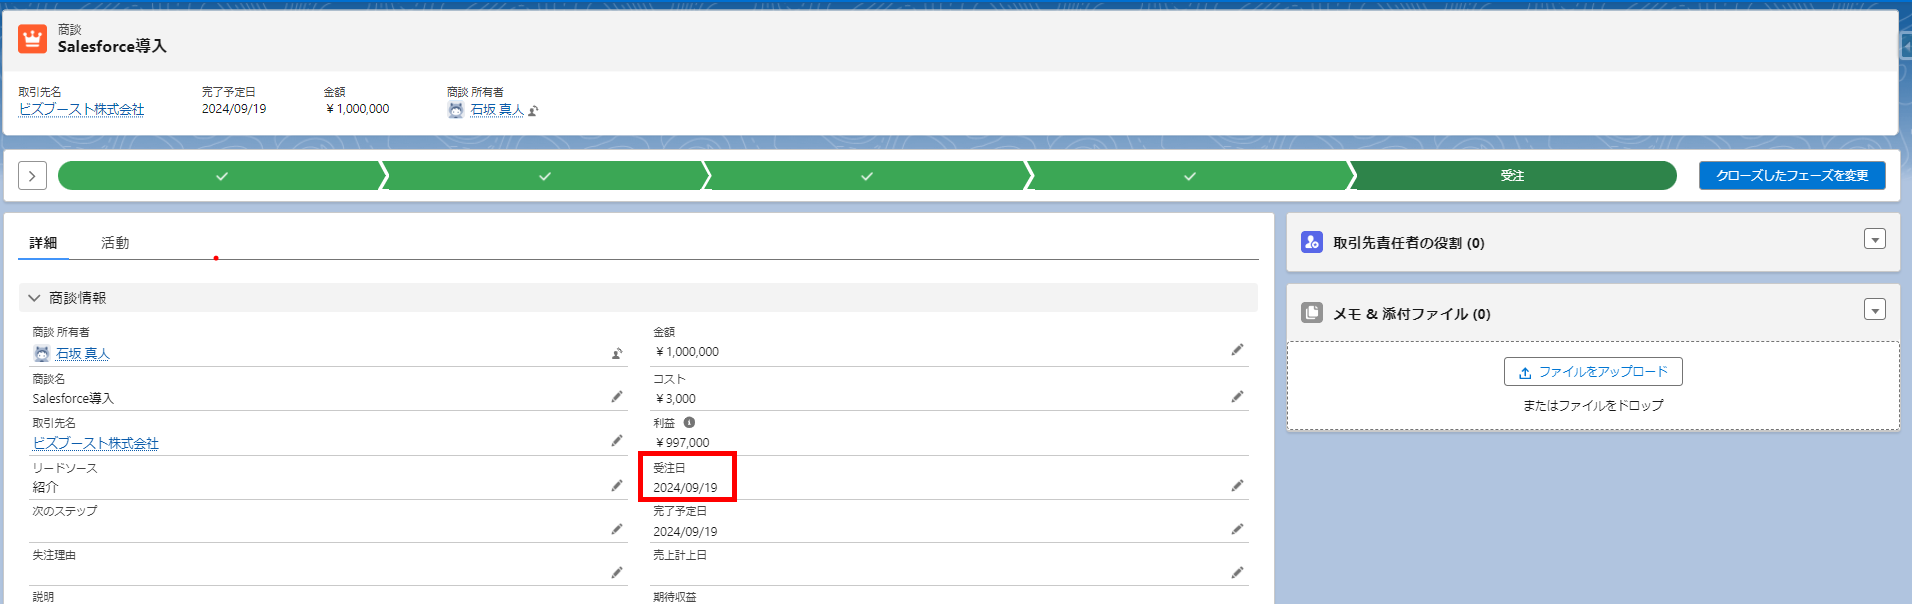This screenshot has height=604, width=1912.
Task: Select the 受注 path stage
Action: pos(1512,176)
